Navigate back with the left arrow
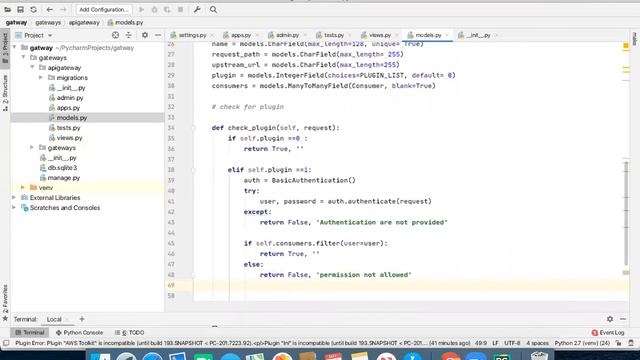The image size is (640, 360). pos(49,9)
